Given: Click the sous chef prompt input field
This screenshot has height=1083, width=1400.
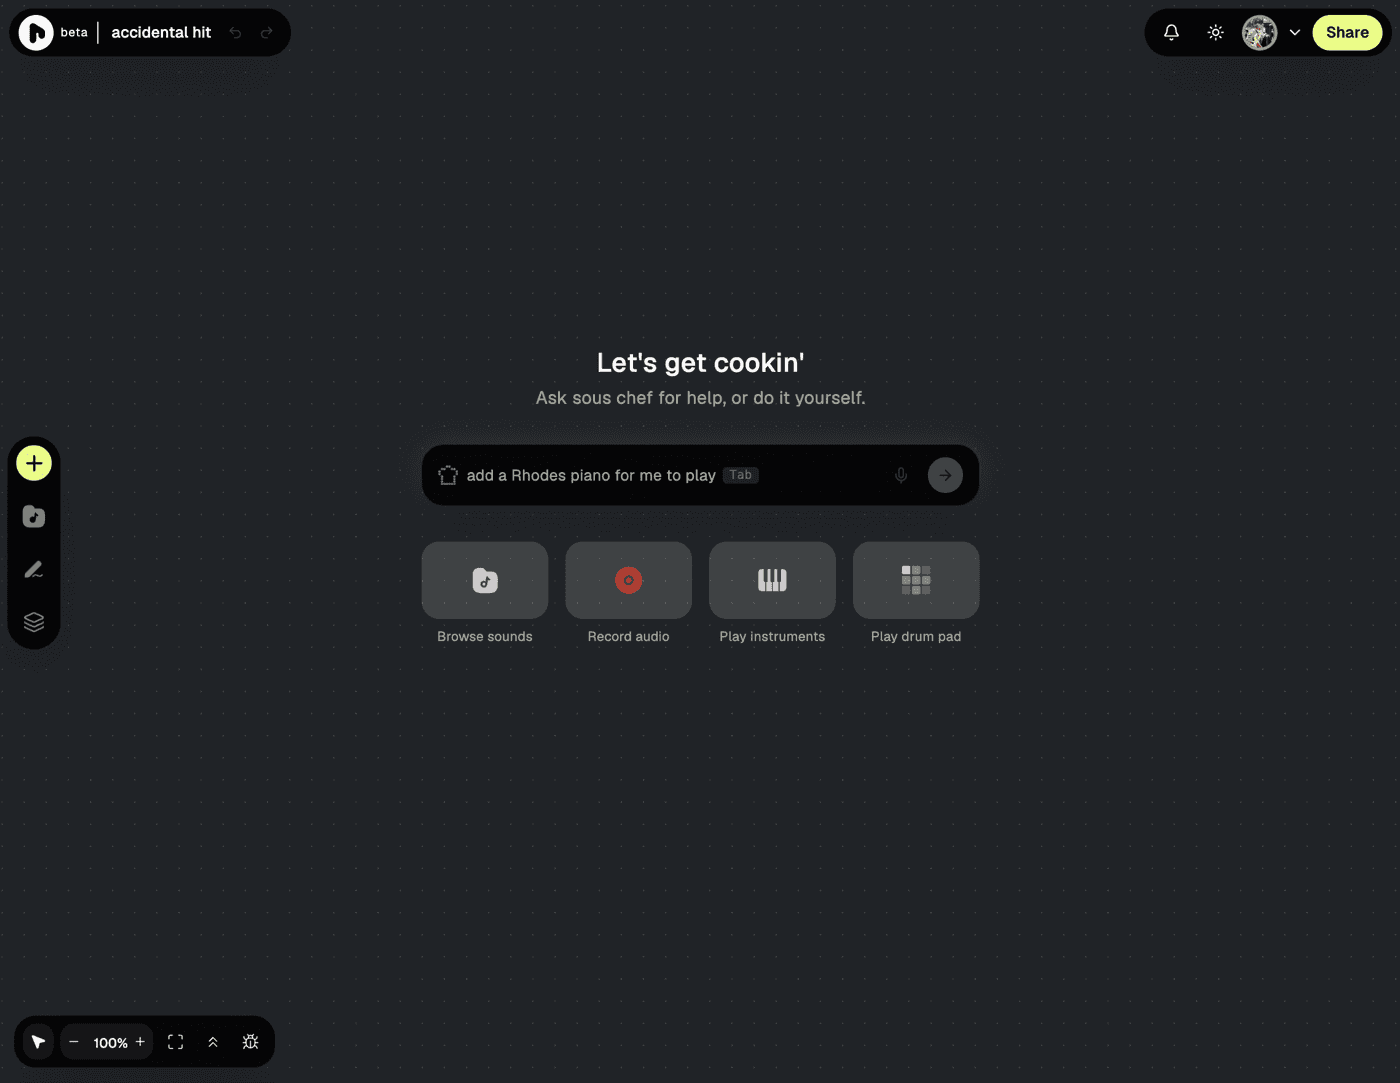Looking at the screenshot, I should coord(700,475).
